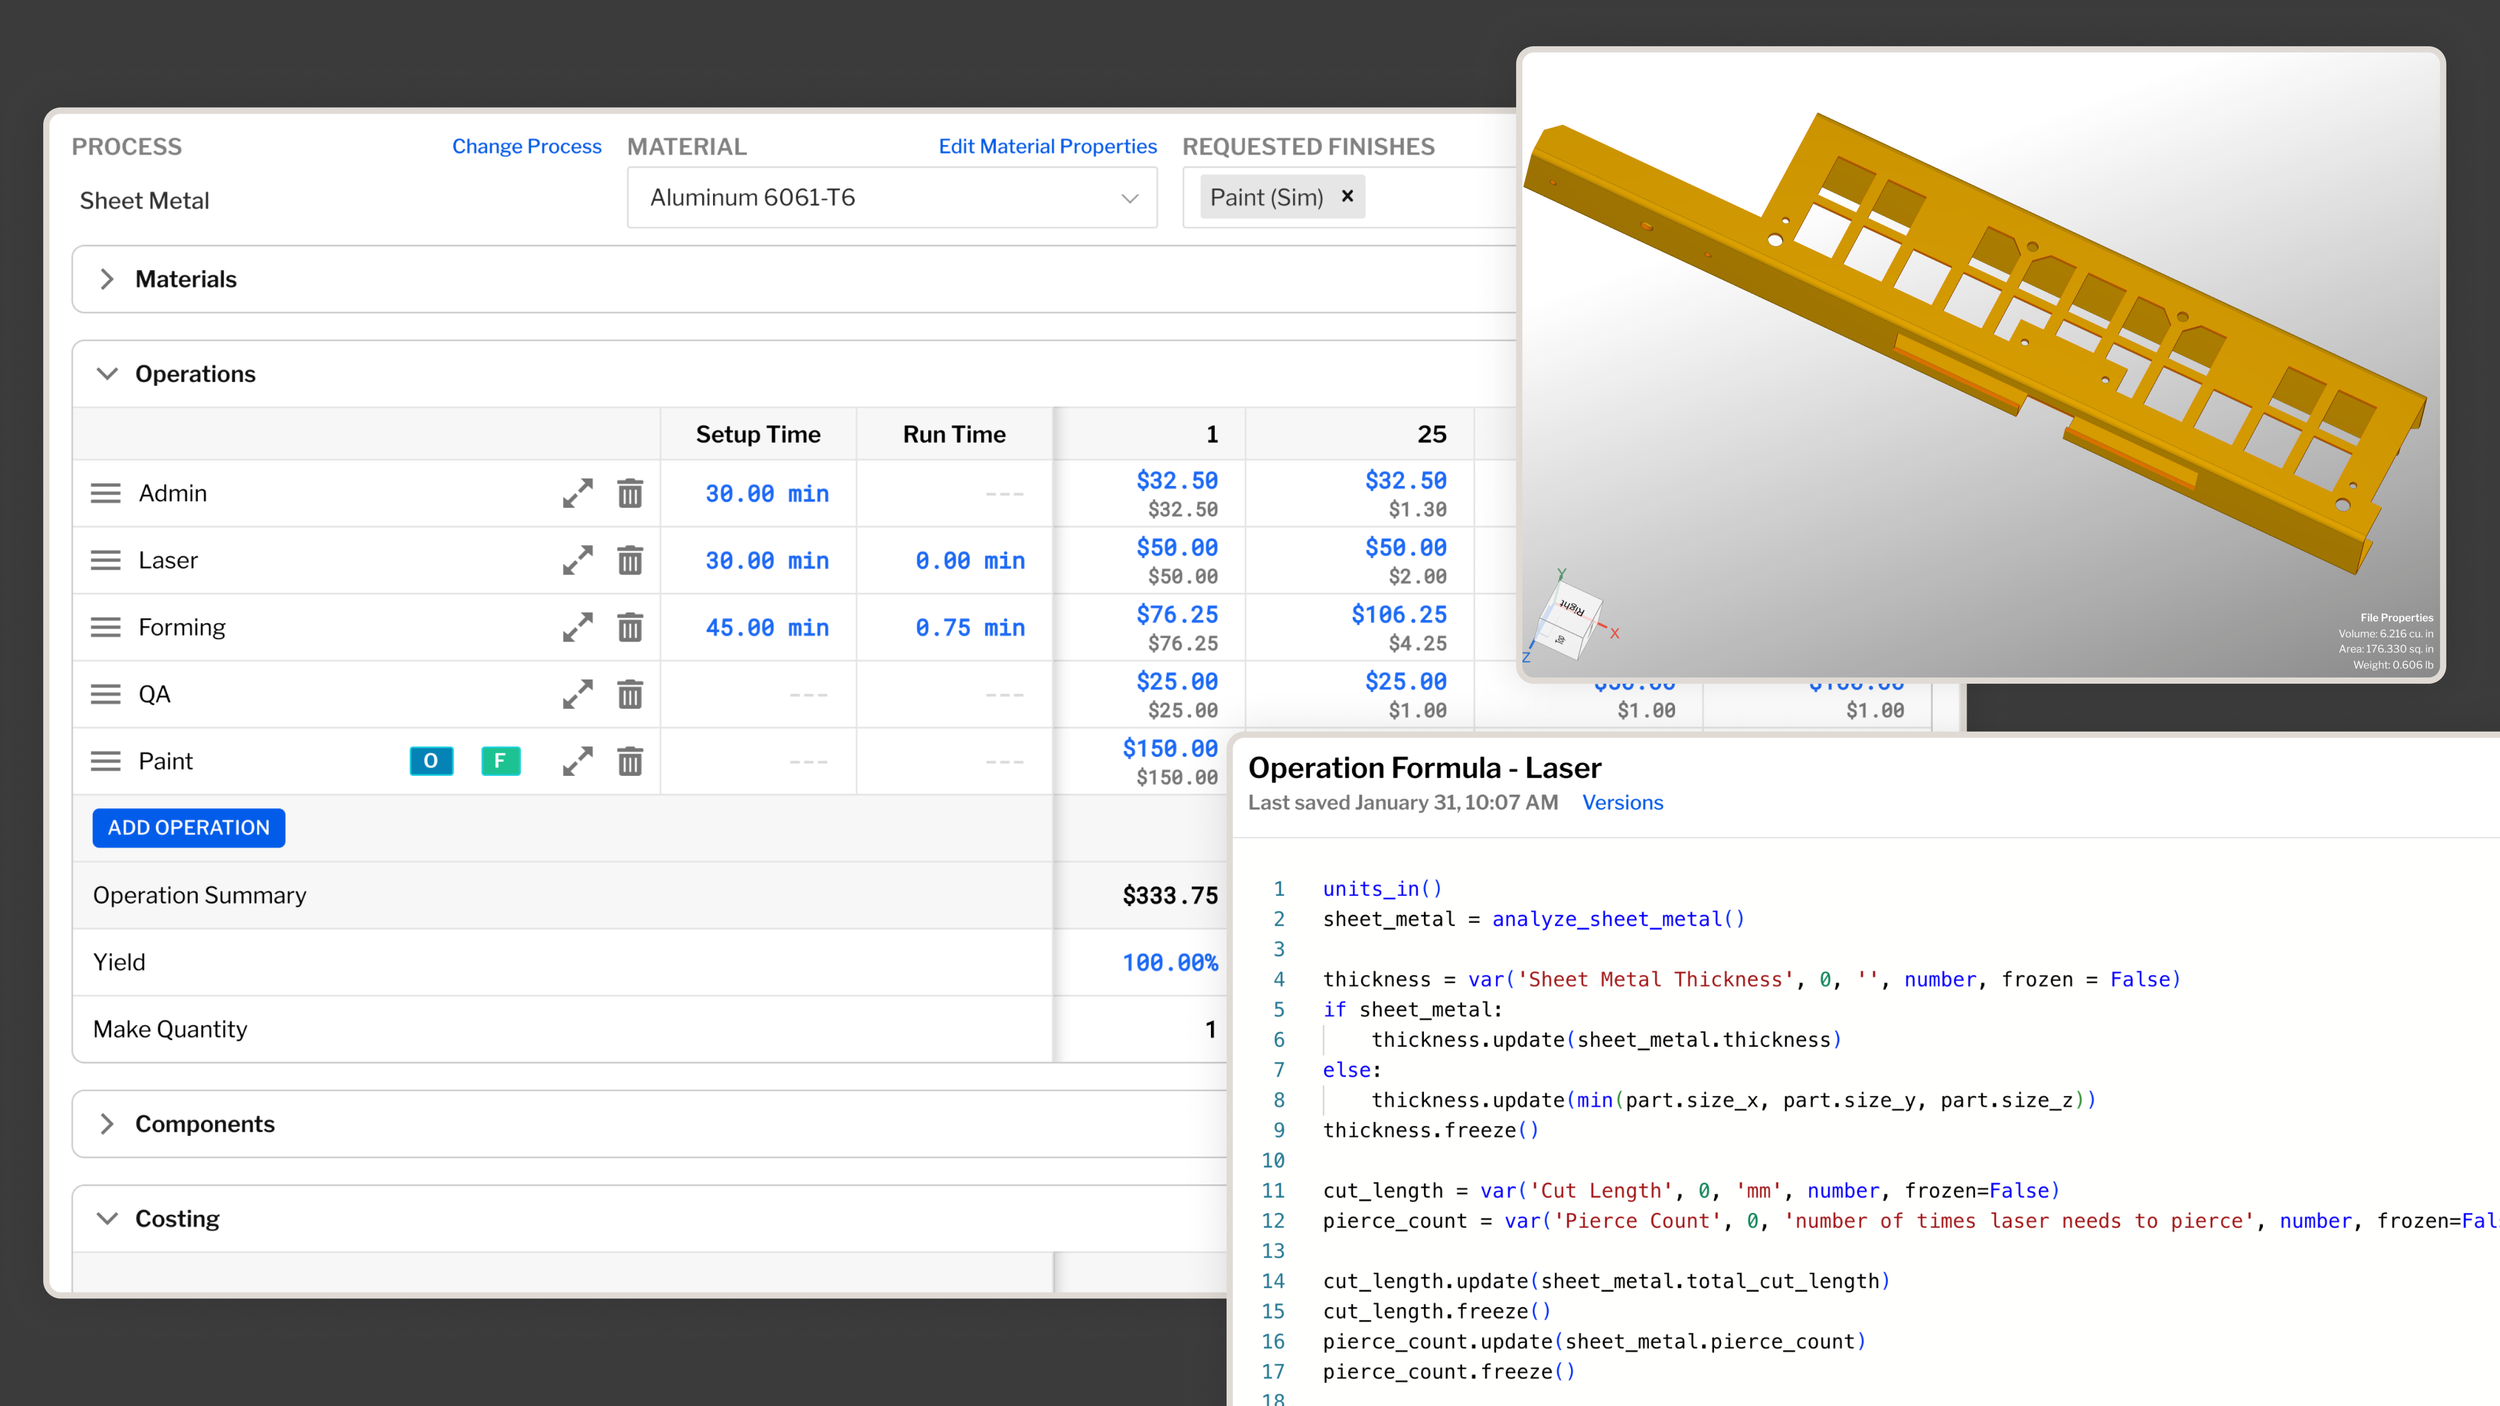This screenshot has height=1406, width=2500.
Task: Open formula Versions link
Action: pos(1622,802)
